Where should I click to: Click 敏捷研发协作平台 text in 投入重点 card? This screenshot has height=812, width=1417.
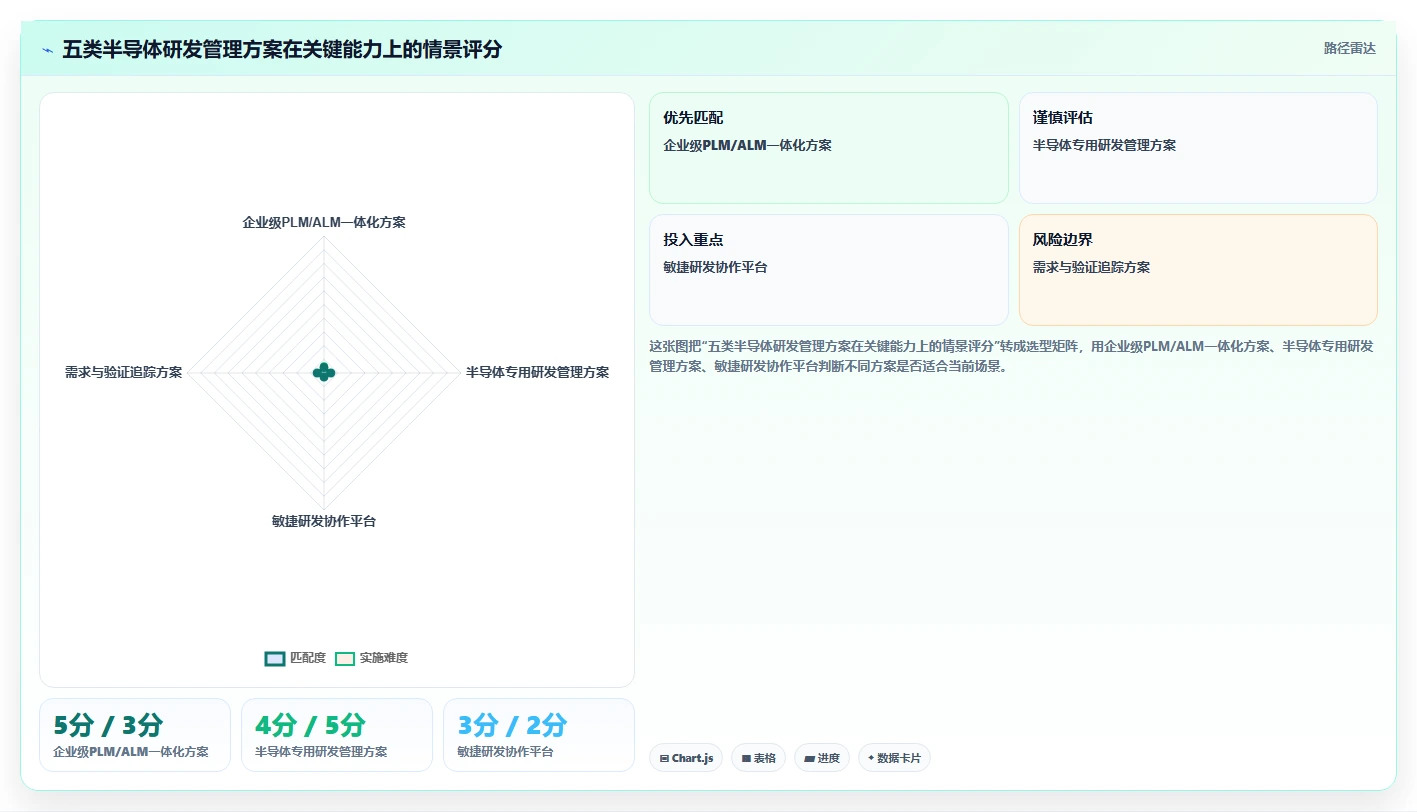[715, 267]
